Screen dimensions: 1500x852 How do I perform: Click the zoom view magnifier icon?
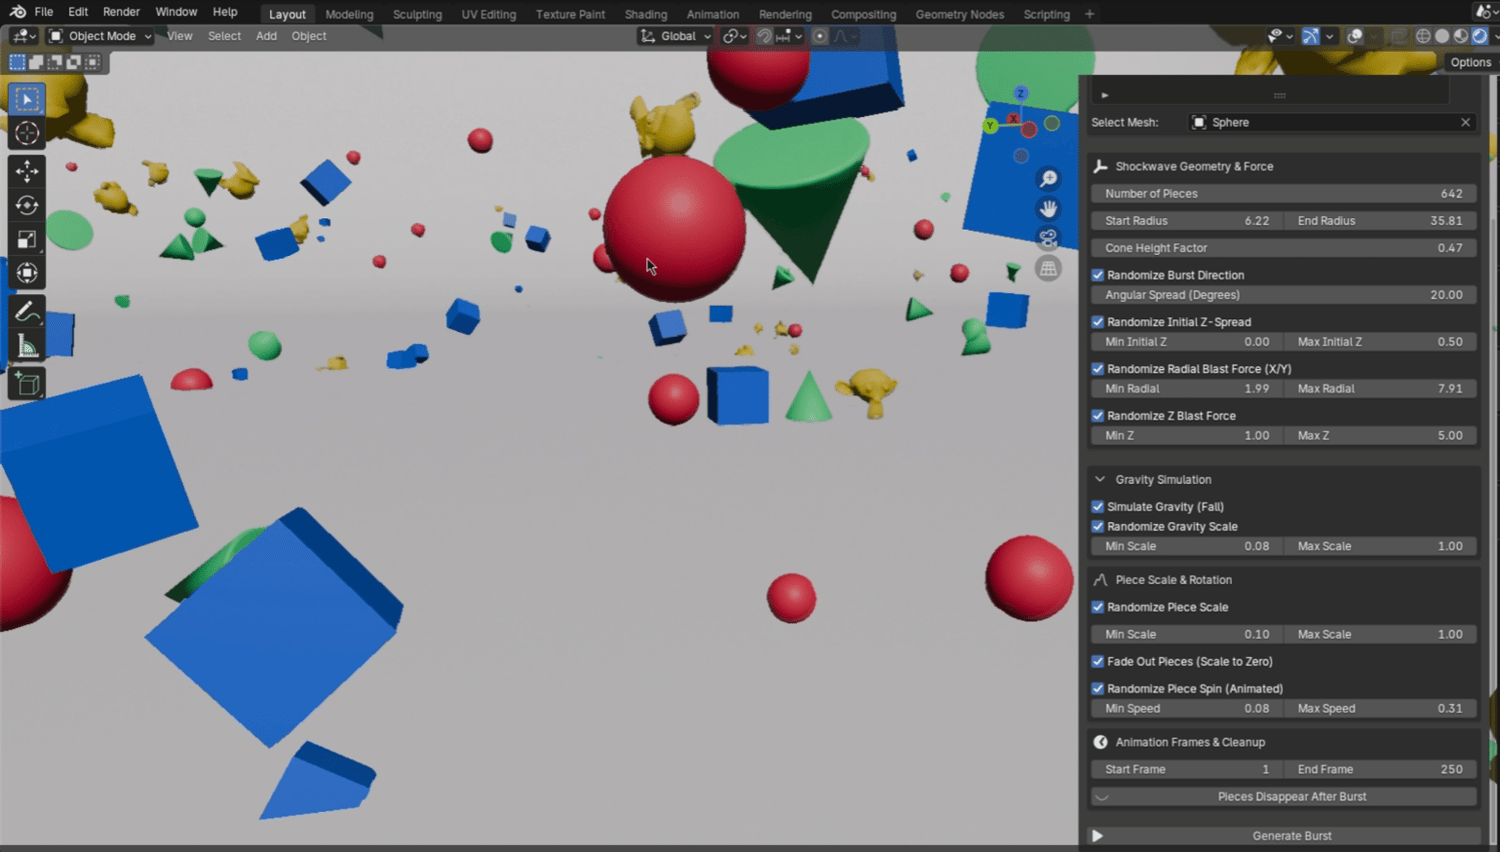tap(1048, 179)
